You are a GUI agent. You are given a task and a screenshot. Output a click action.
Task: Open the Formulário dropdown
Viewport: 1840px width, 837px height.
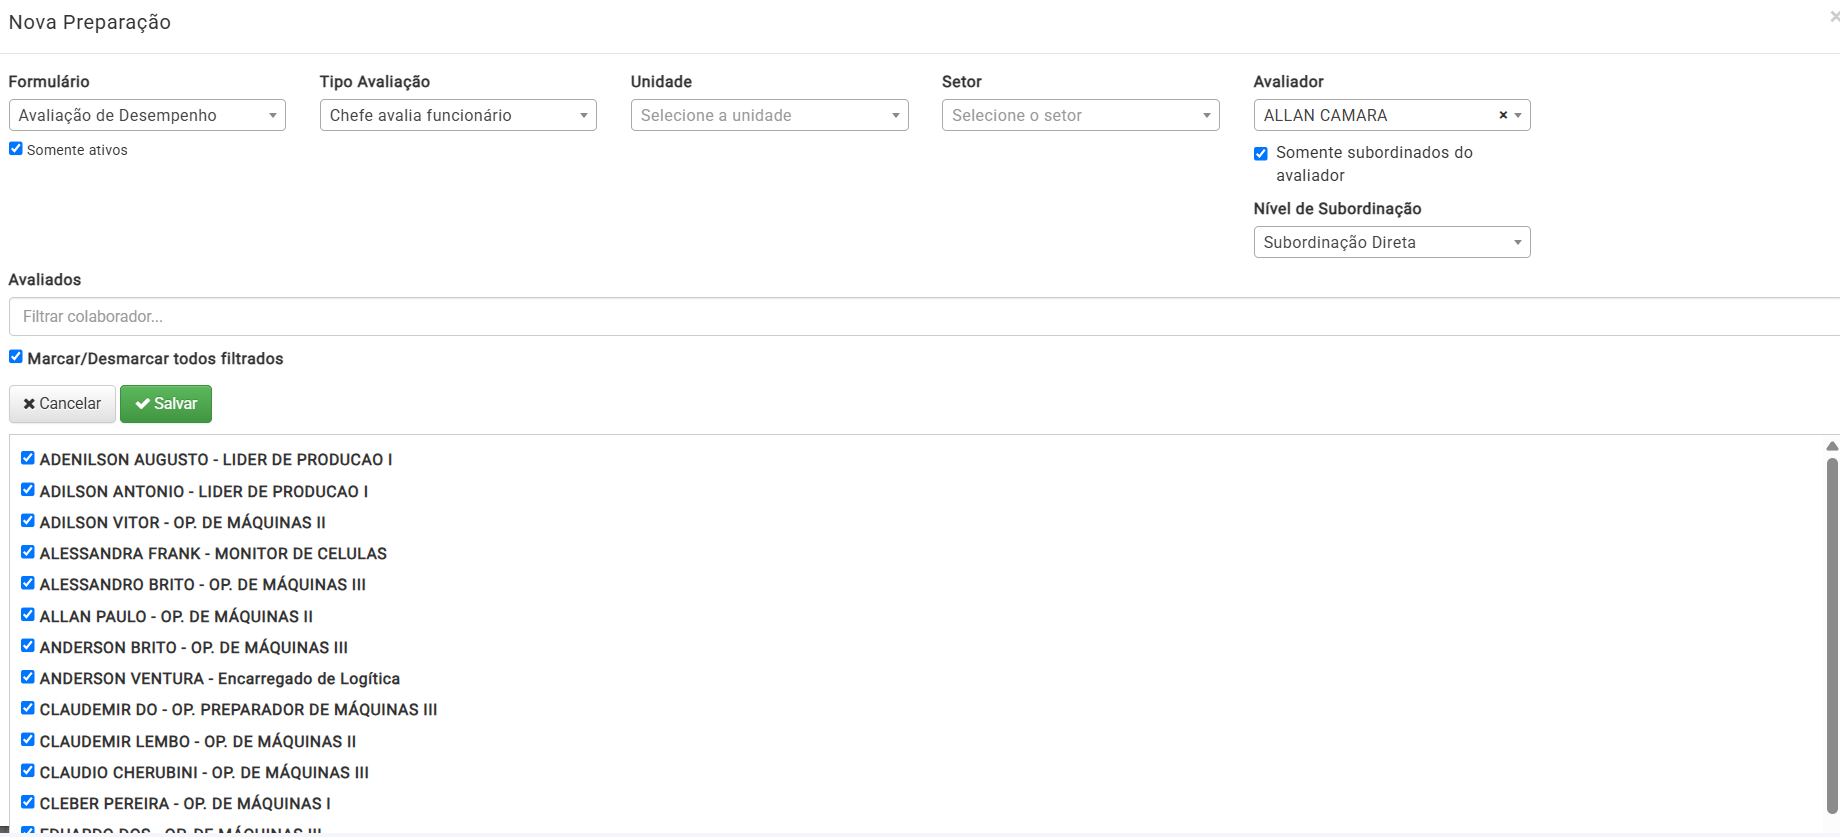tap(147, 116)
